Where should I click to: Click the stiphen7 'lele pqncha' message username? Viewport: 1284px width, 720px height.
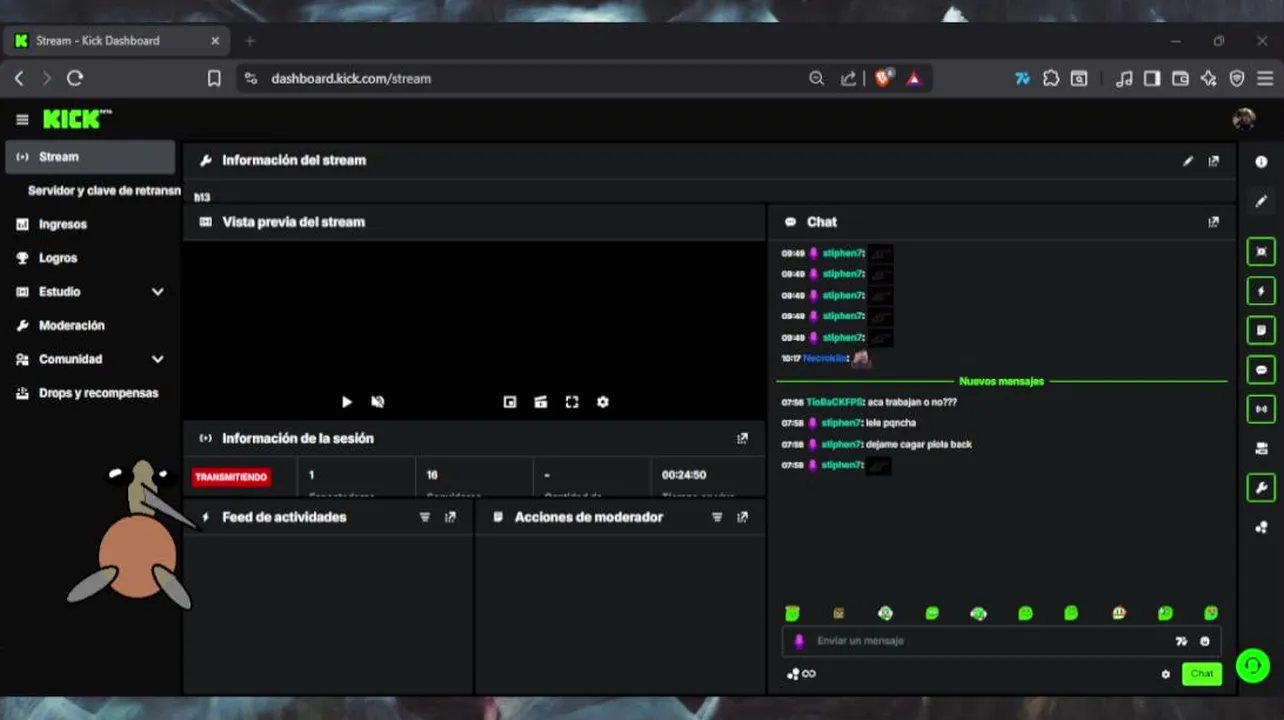pos(842,423)
